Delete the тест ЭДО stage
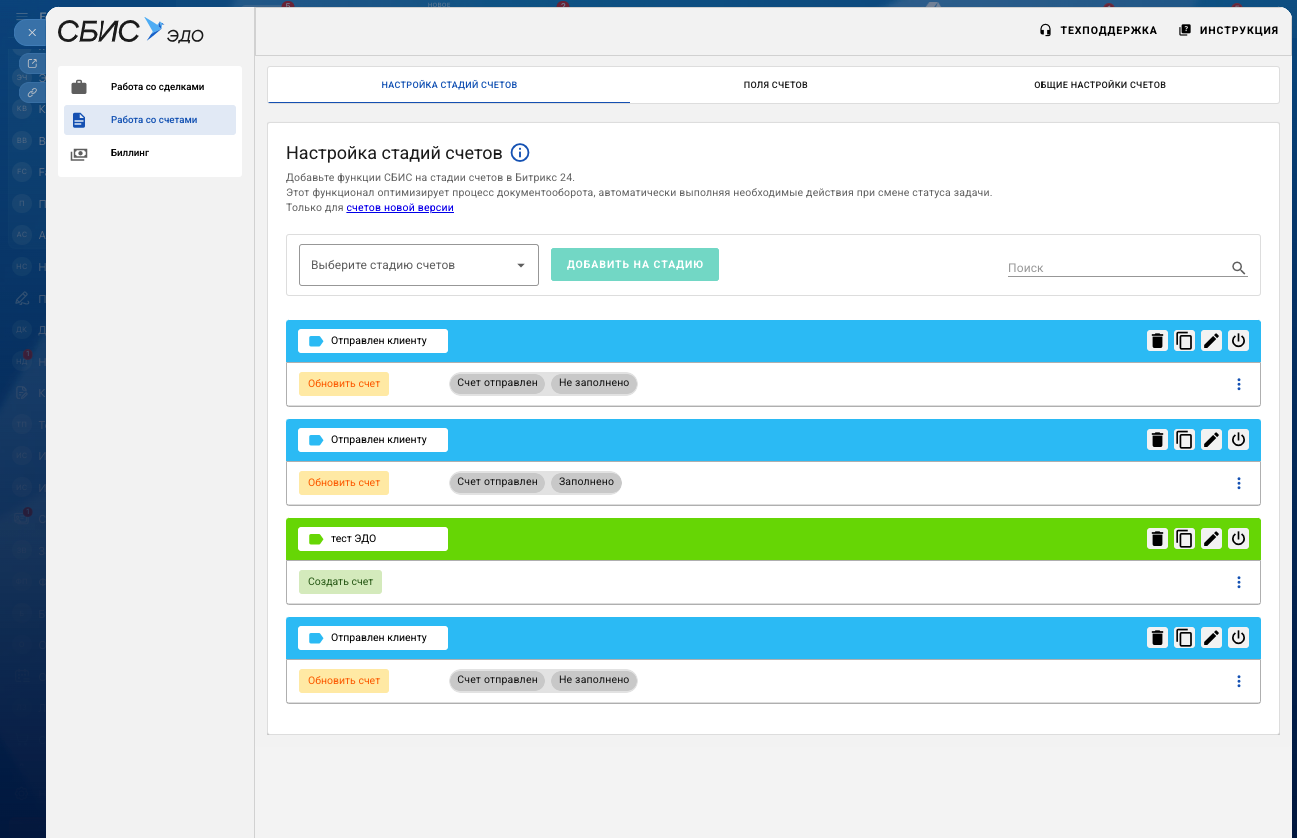Image resolution: width=1297 pixels, height=838 pixels. click(x=1157, y=539)
